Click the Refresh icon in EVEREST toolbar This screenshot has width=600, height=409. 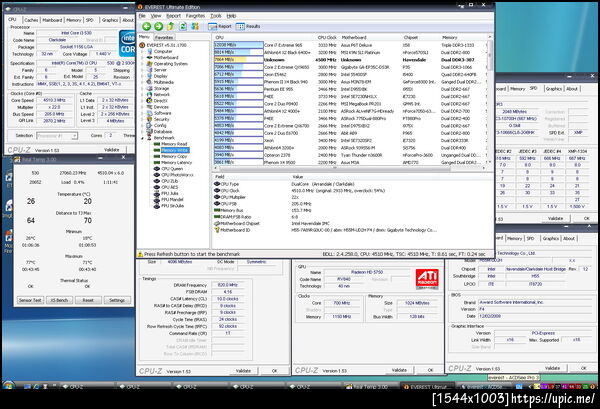(x=183, y=26)
